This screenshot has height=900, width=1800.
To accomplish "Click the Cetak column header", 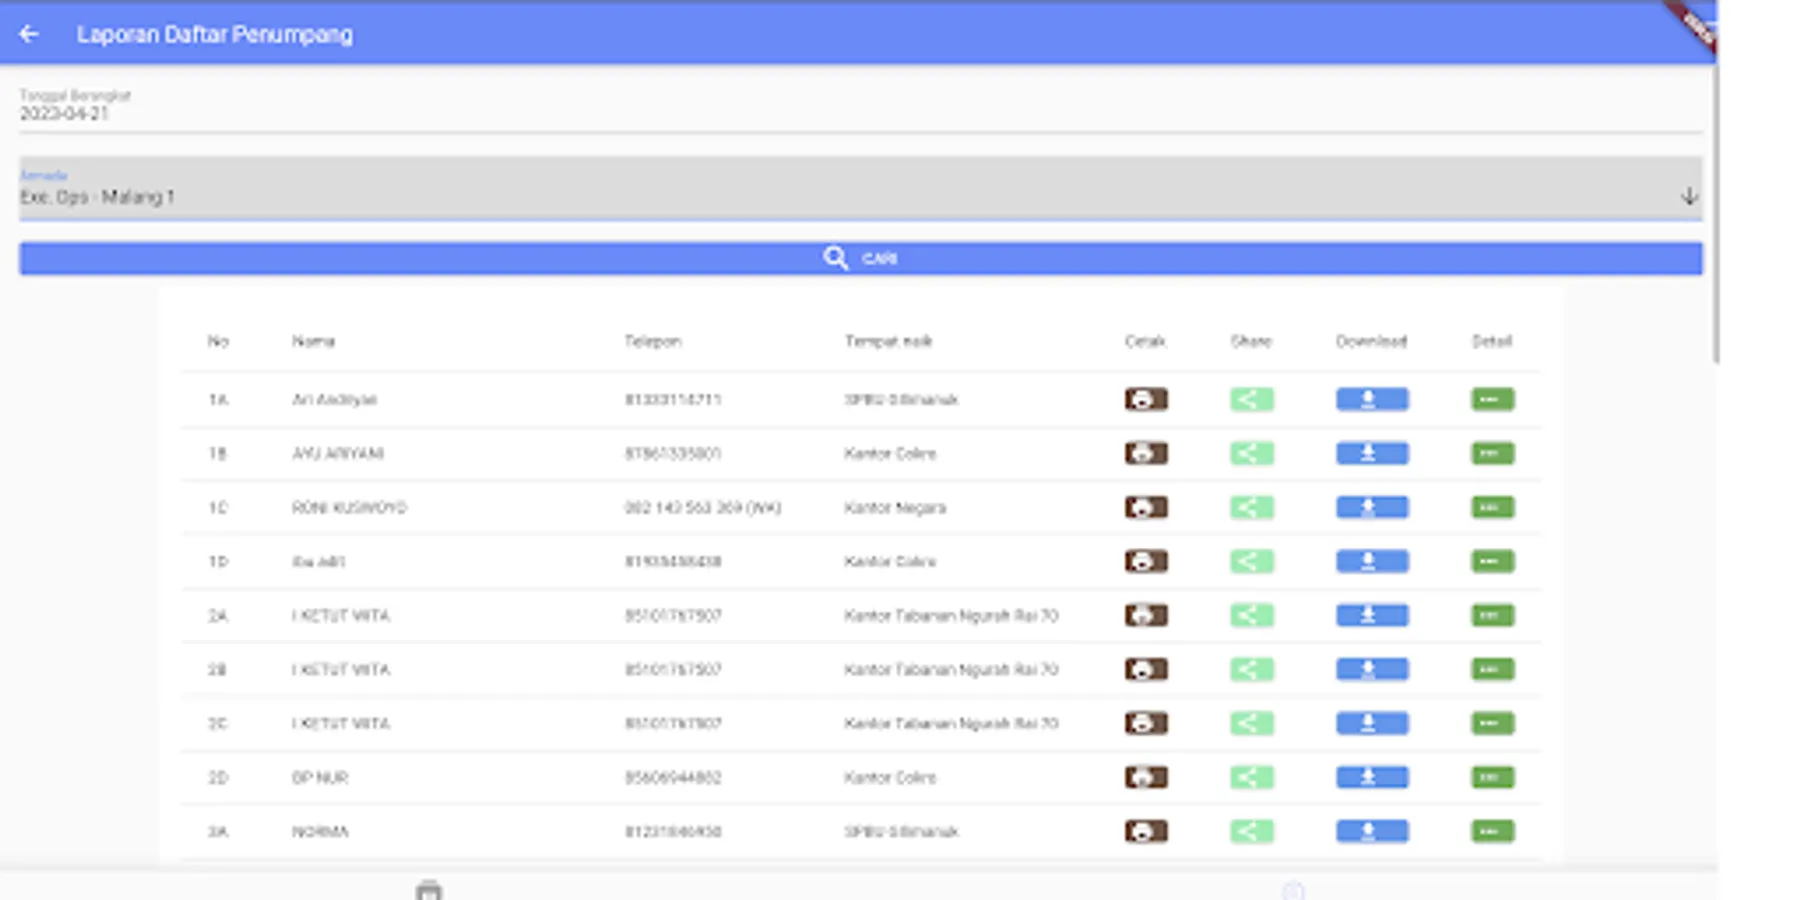I will 1145,342.
